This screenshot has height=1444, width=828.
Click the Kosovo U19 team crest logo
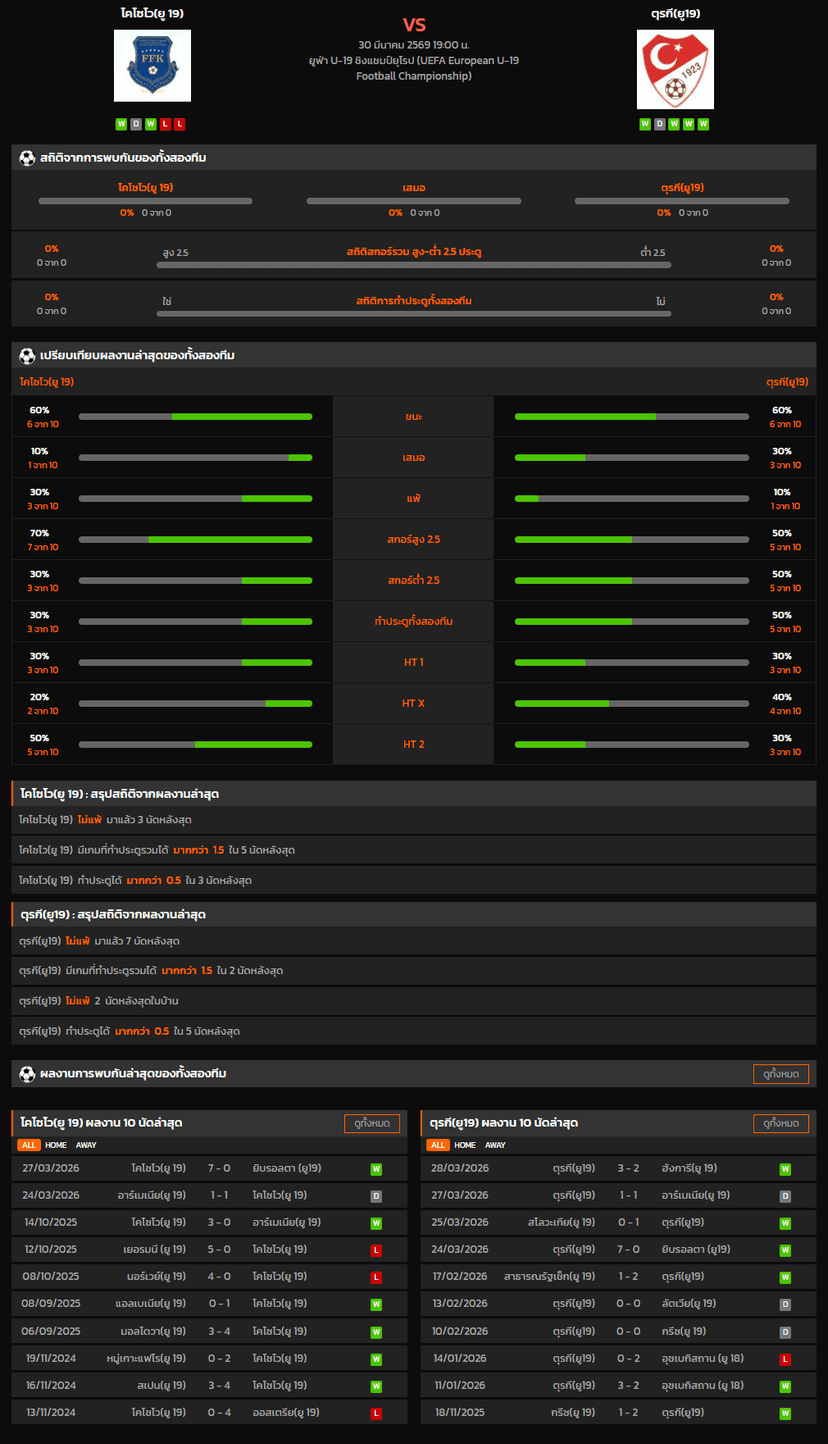(x=152, y=66)
